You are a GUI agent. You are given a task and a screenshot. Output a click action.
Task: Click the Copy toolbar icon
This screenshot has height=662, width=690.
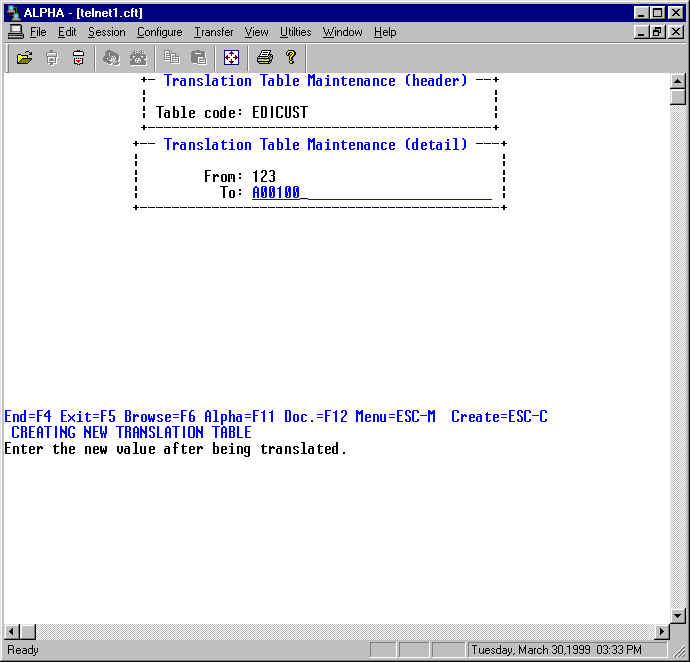click(172, 58)
